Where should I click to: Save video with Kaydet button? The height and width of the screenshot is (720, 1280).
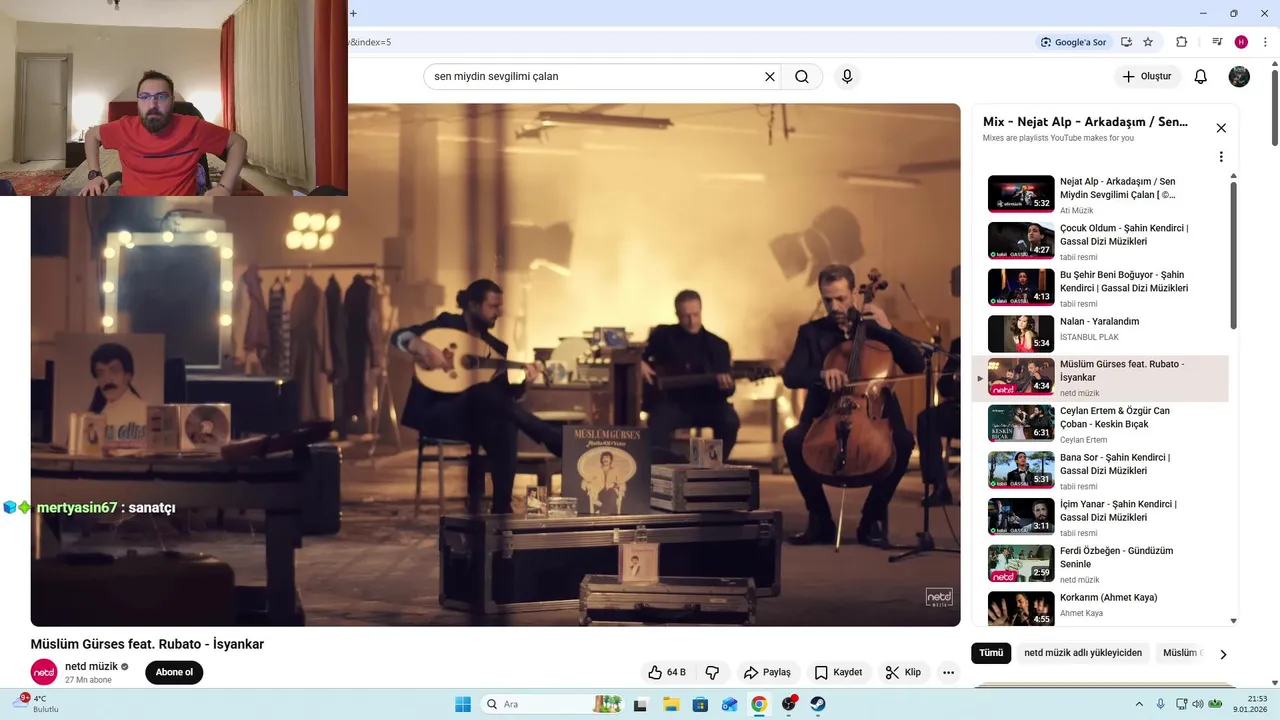[x=838, y=672]
